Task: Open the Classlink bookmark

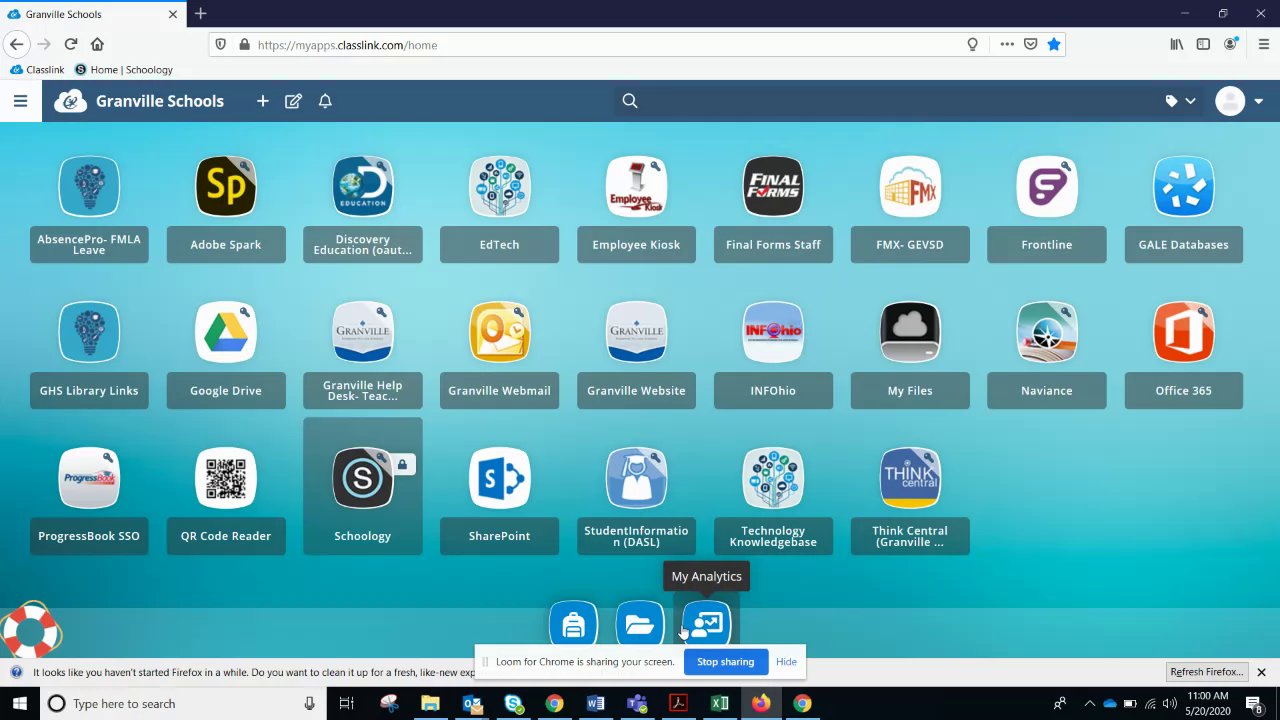Action: pyautogui.click(x=37, y=70)
